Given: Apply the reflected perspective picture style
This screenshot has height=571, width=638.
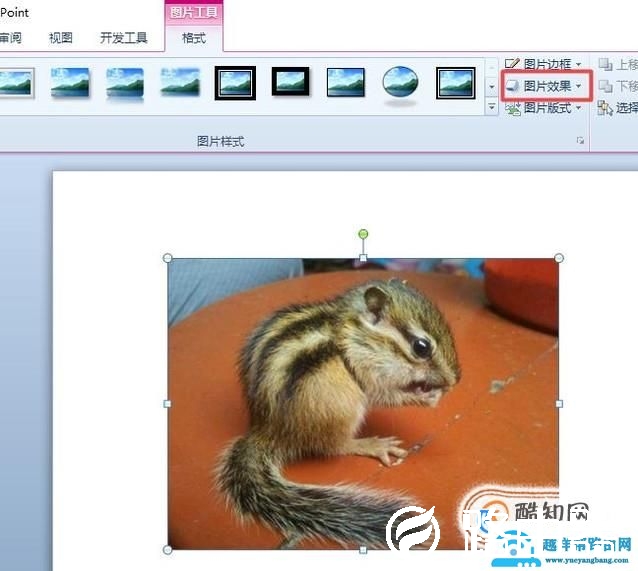Looking at the screenshot, I should pos(125,83).
